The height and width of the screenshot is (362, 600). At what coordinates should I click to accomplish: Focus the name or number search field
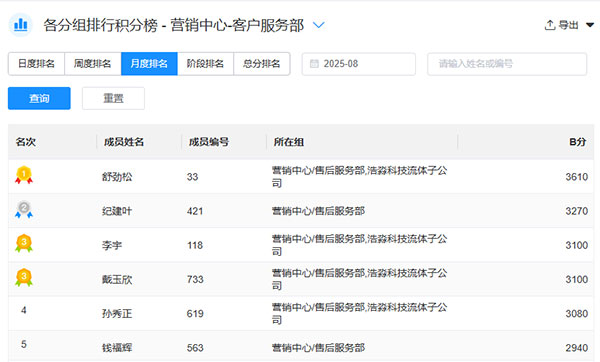[x=507, y=64]
